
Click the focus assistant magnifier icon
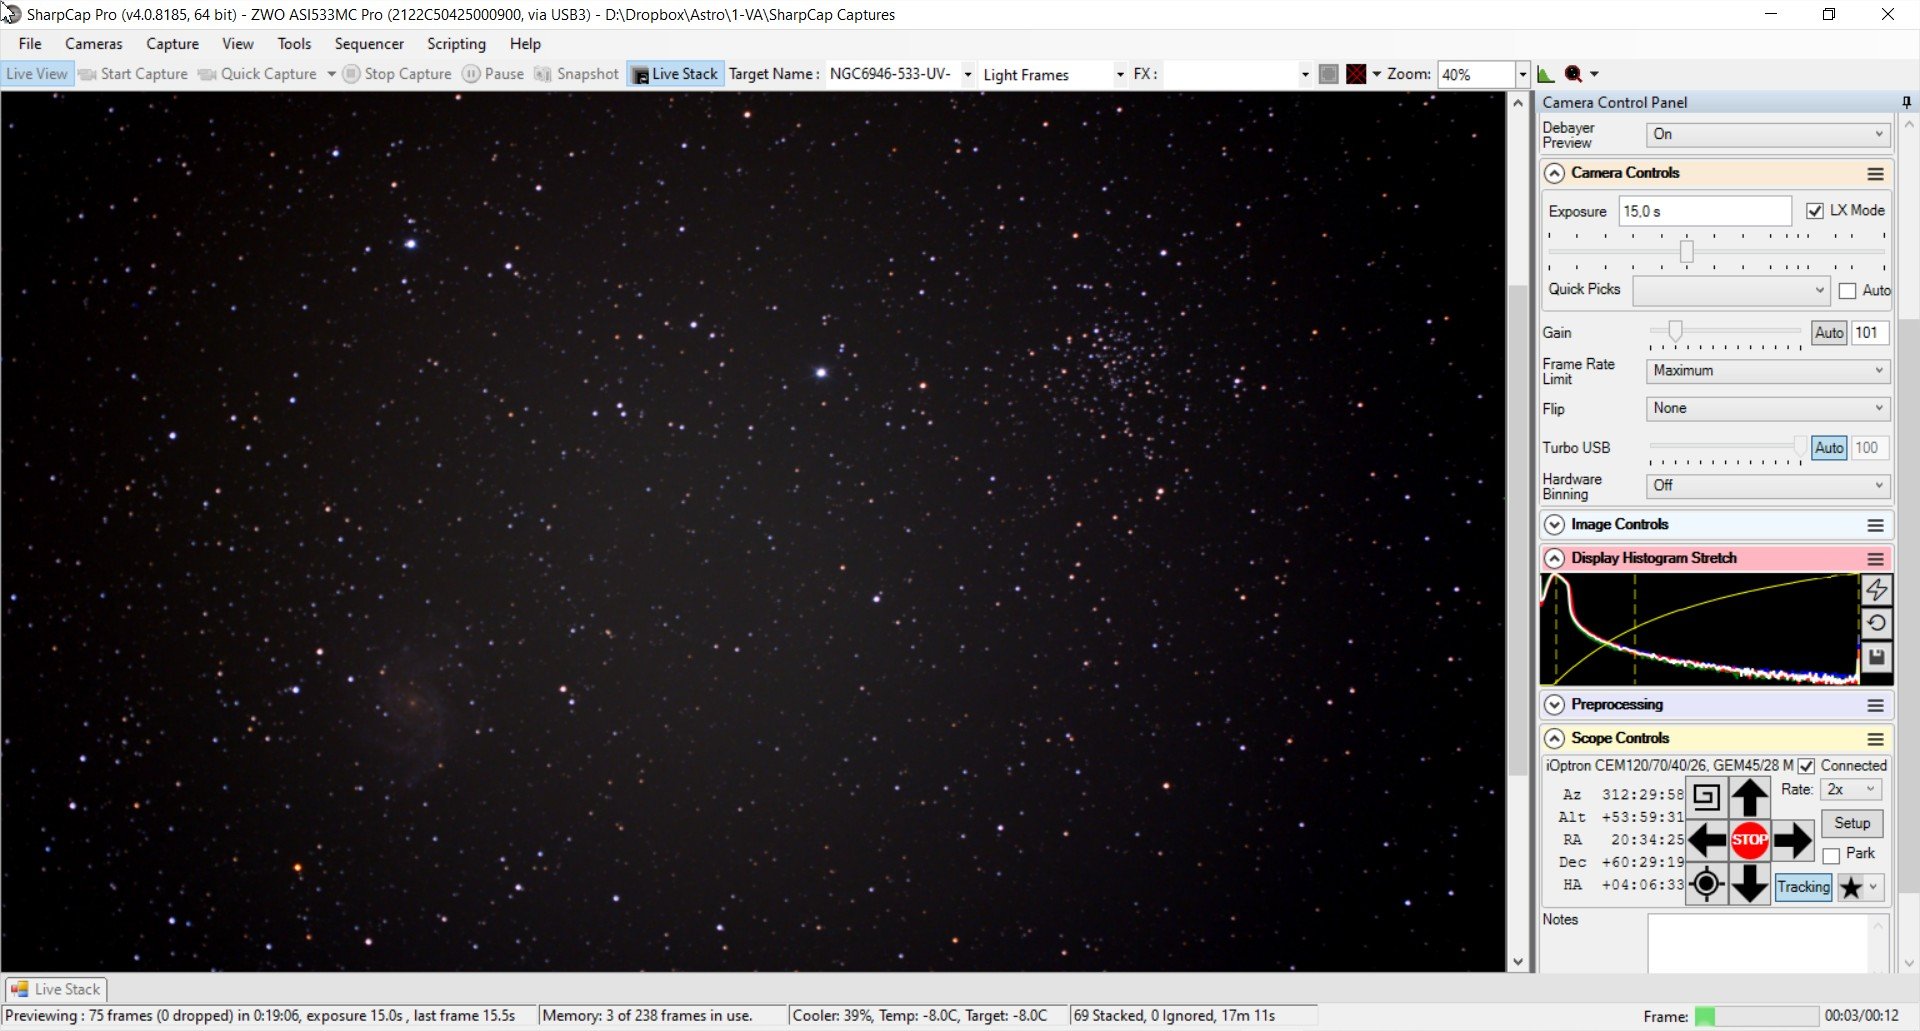click(x=1573, y=74)
